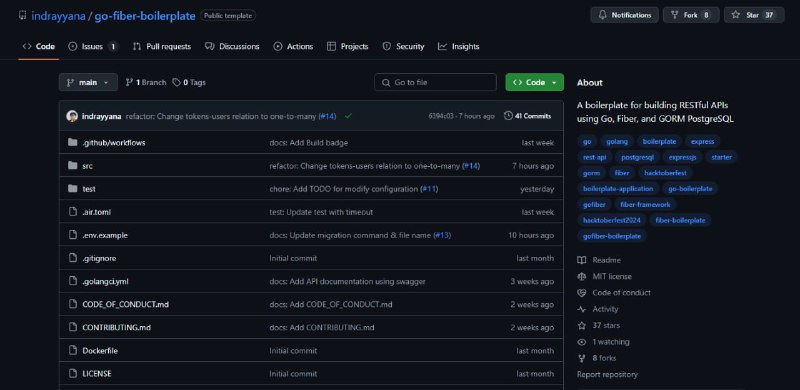Click the Notifications button

624,15
